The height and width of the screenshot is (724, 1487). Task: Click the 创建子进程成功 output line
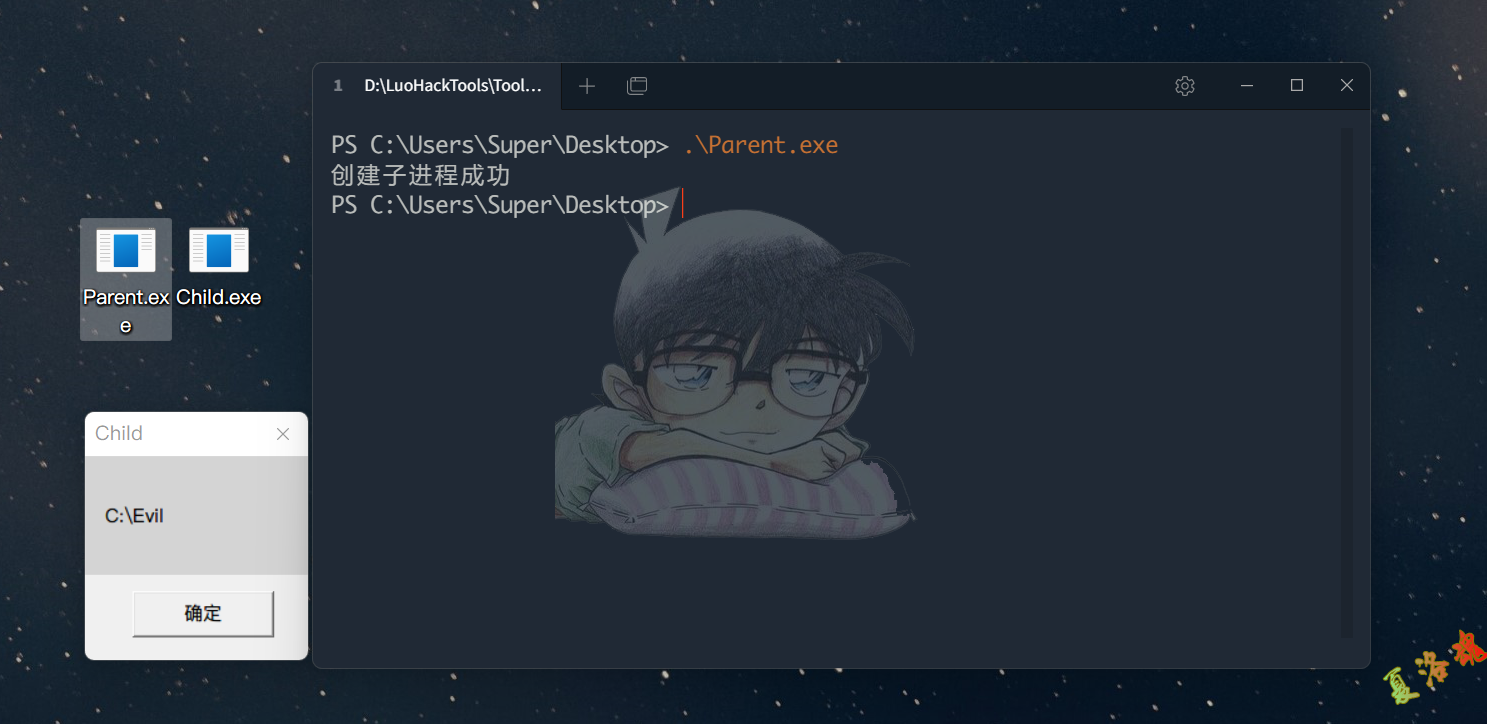pos(421,176)
